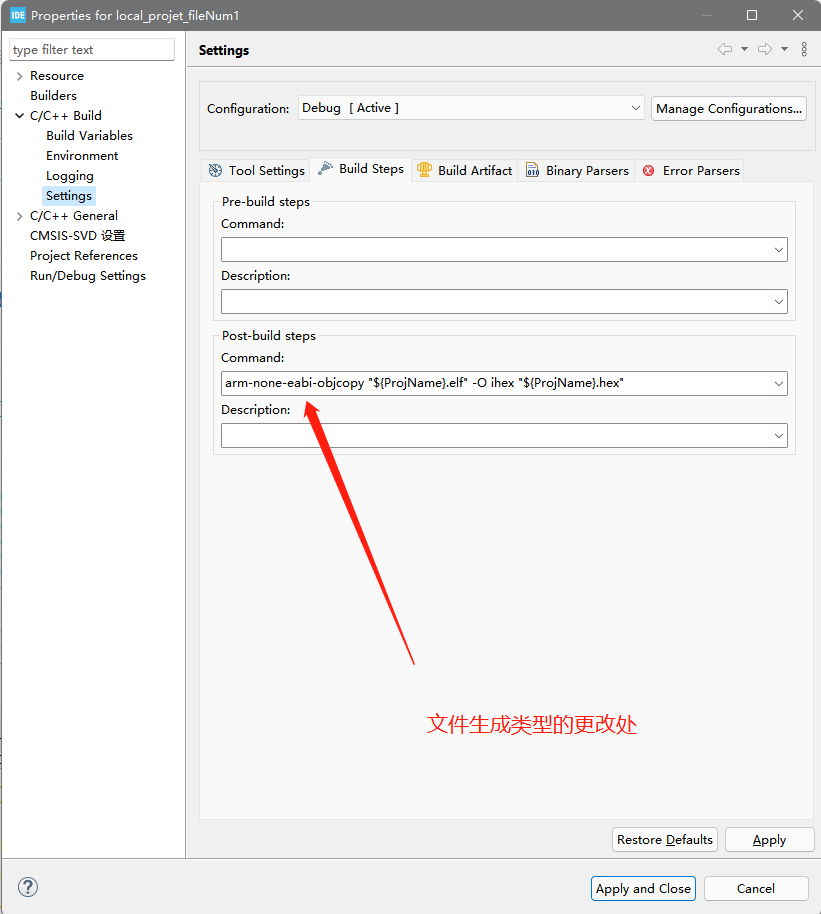Click the help question mark icon
The height and width of the screenshot is (914, 821).
click(x=28, y=887)
